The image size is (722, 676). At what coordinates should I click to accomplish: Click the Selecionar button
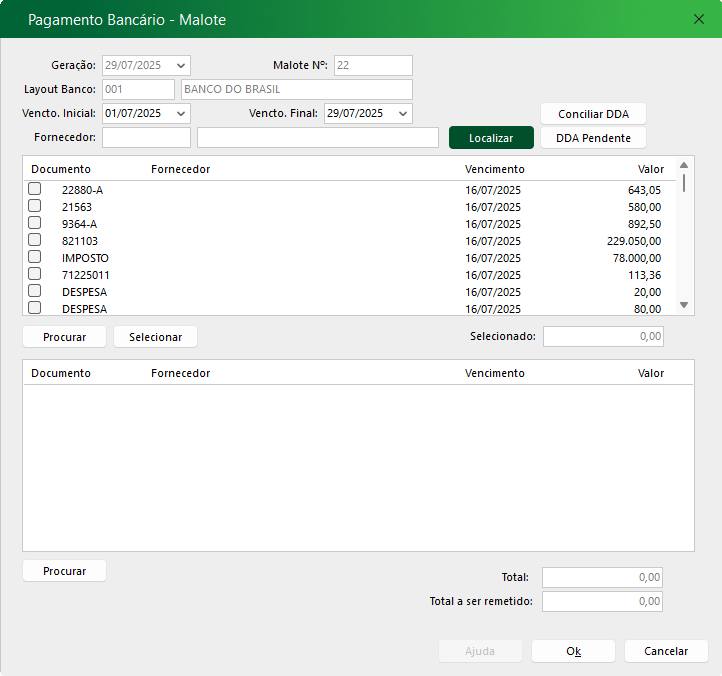pos(155,337)
